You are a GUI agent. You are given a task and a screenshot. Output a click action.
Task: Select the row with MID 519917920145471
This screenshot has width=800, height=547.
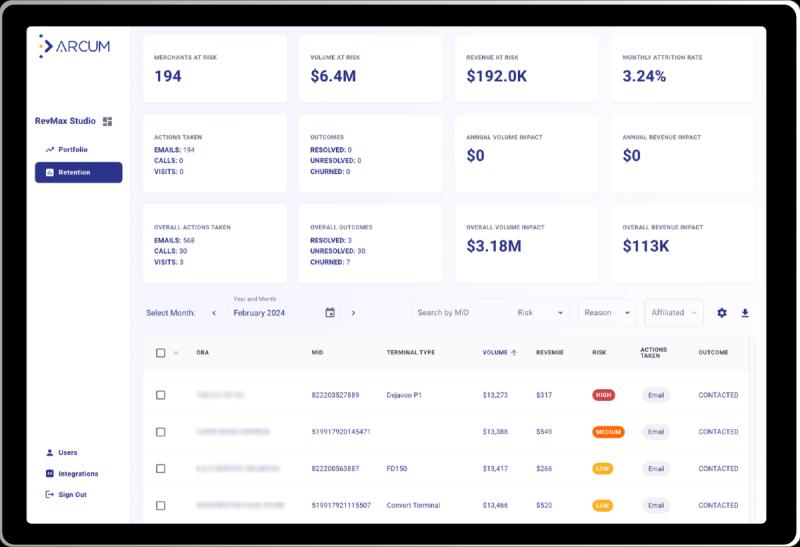coord(161,432)
